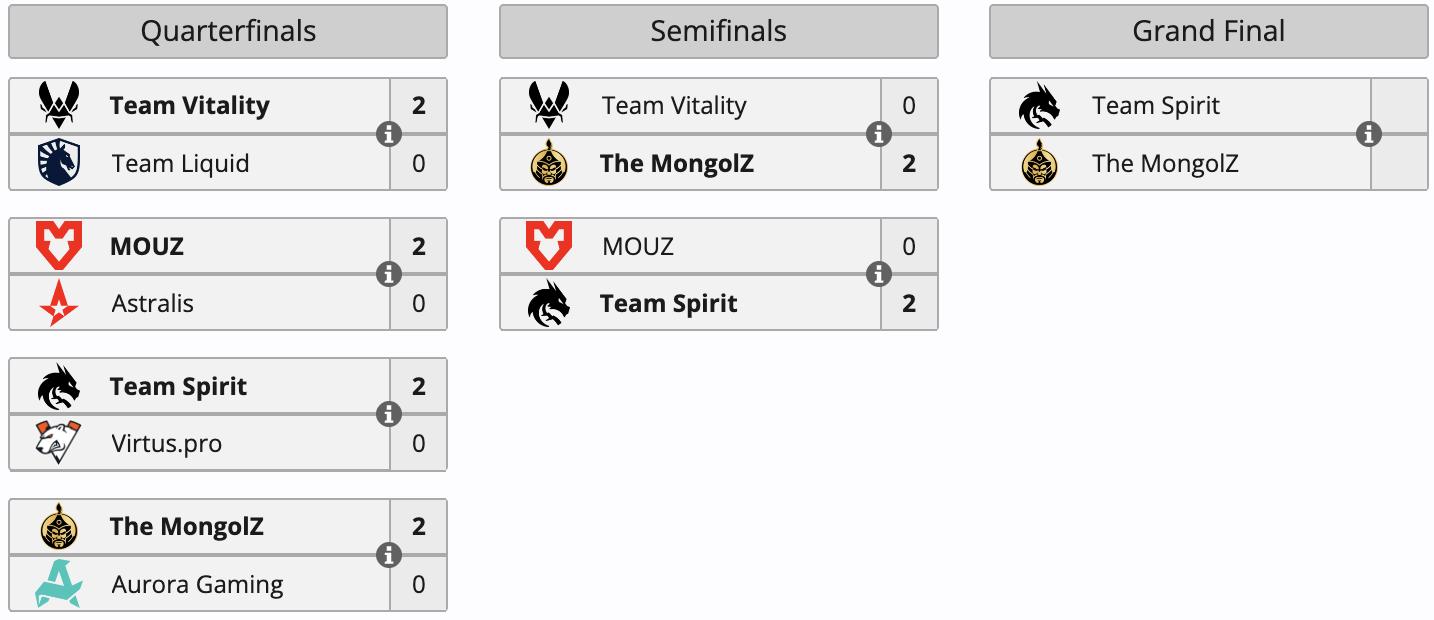Open Team Spirit link in Grand Final

[x=1156, y=106]
